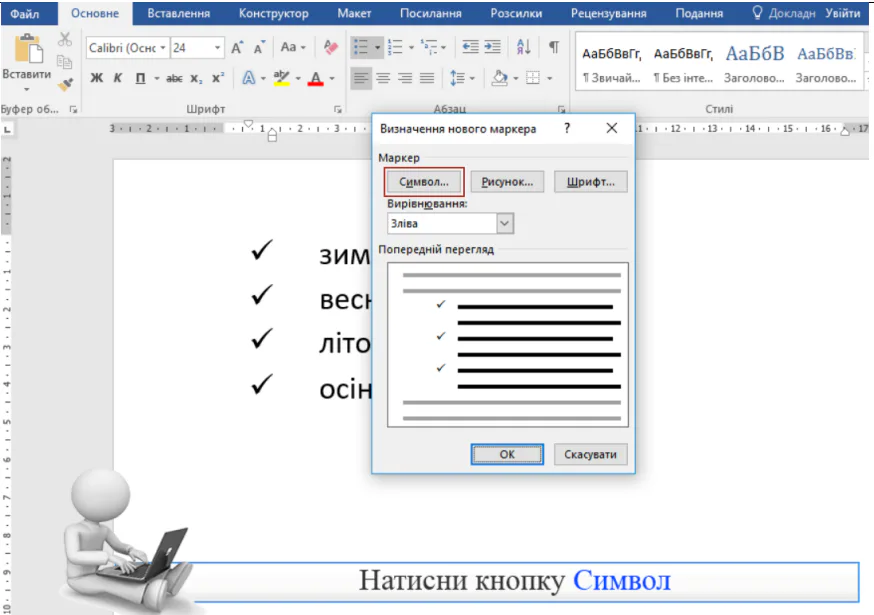Screen dimensions: 874x615
Task: Switch to the Вставлення ribbon tab
Action: tap(178, 13)
